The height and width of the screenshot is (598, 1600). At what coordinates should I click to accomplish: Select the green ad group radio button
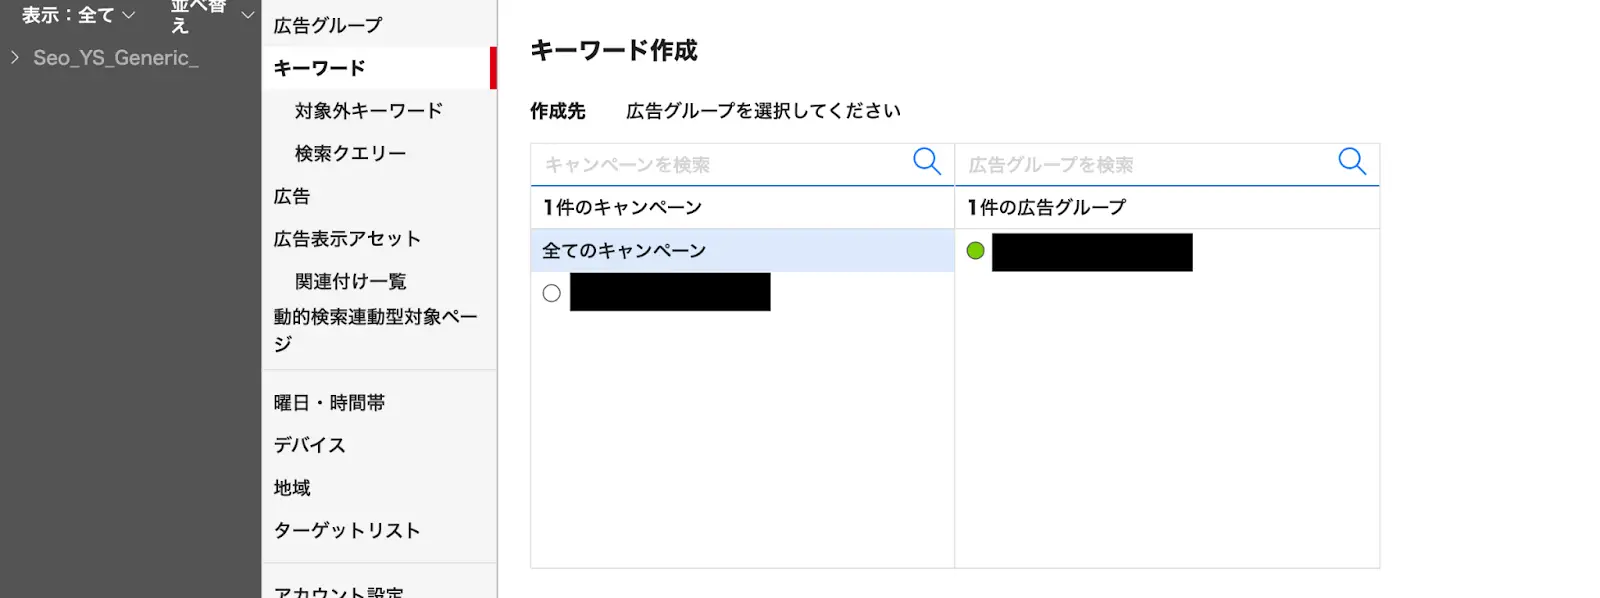tap(973, 252)
